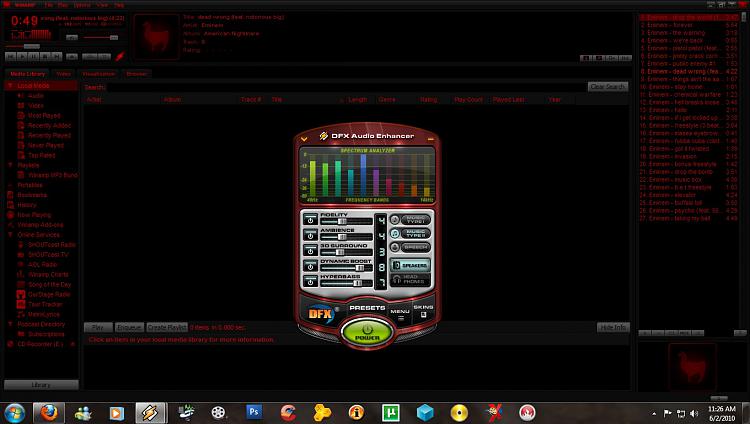750x424 pixels.
Task: Click the Library button at bottom left
Action: [41, 385]
